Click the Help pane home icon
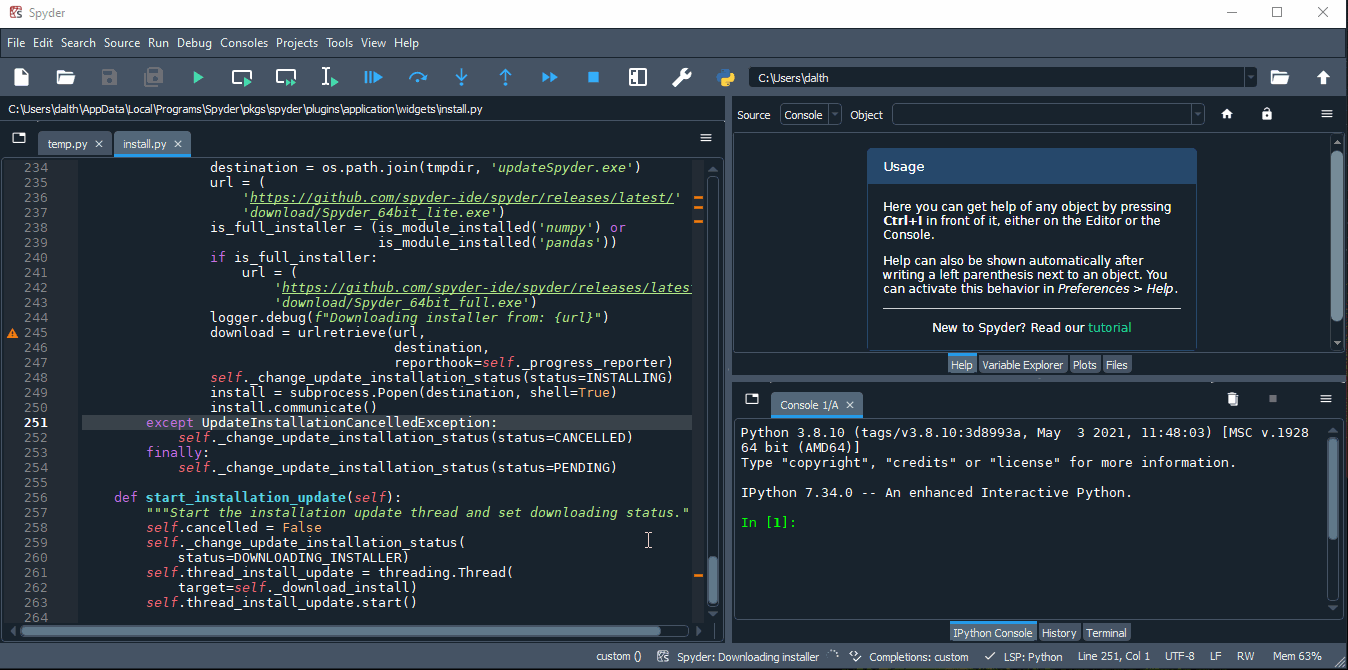The height and width of the screenshot is (670, 1348). [1227, 114]
